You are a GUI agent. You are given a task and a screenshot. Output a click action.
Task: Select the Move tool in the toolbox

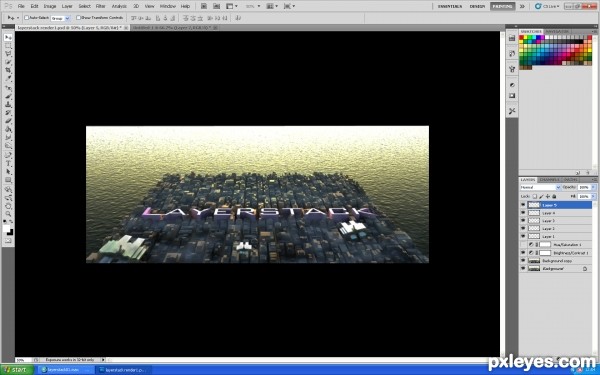(x=8, y=38)
